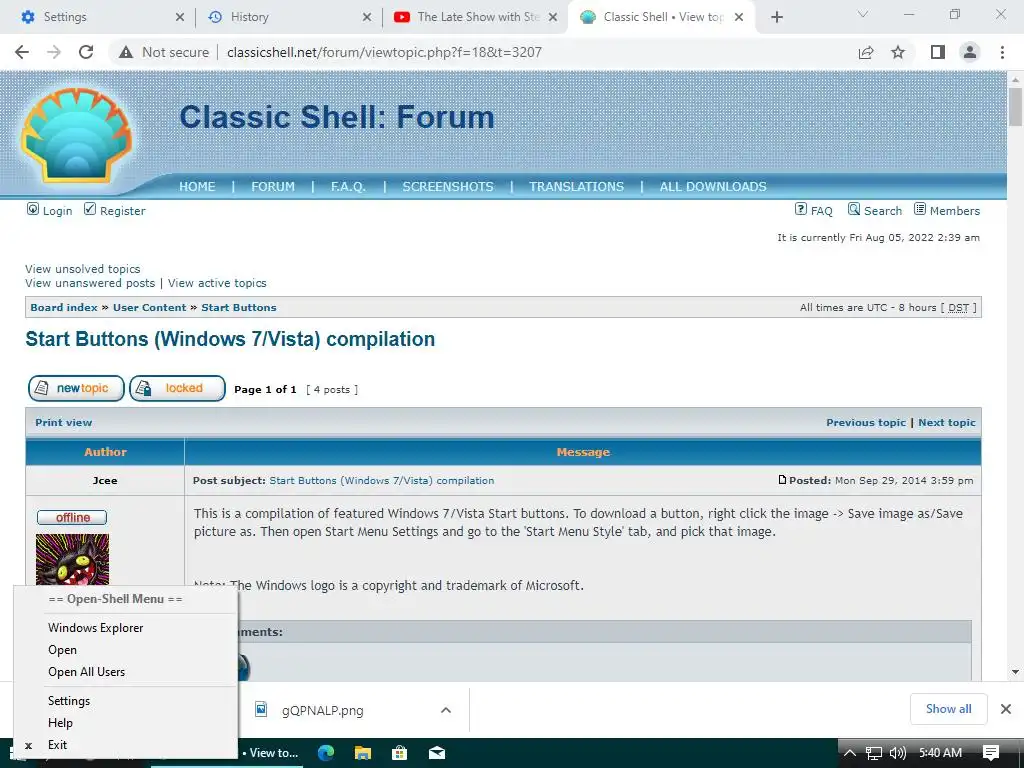
Task: Click the Login link
Action: coord(50,210)
